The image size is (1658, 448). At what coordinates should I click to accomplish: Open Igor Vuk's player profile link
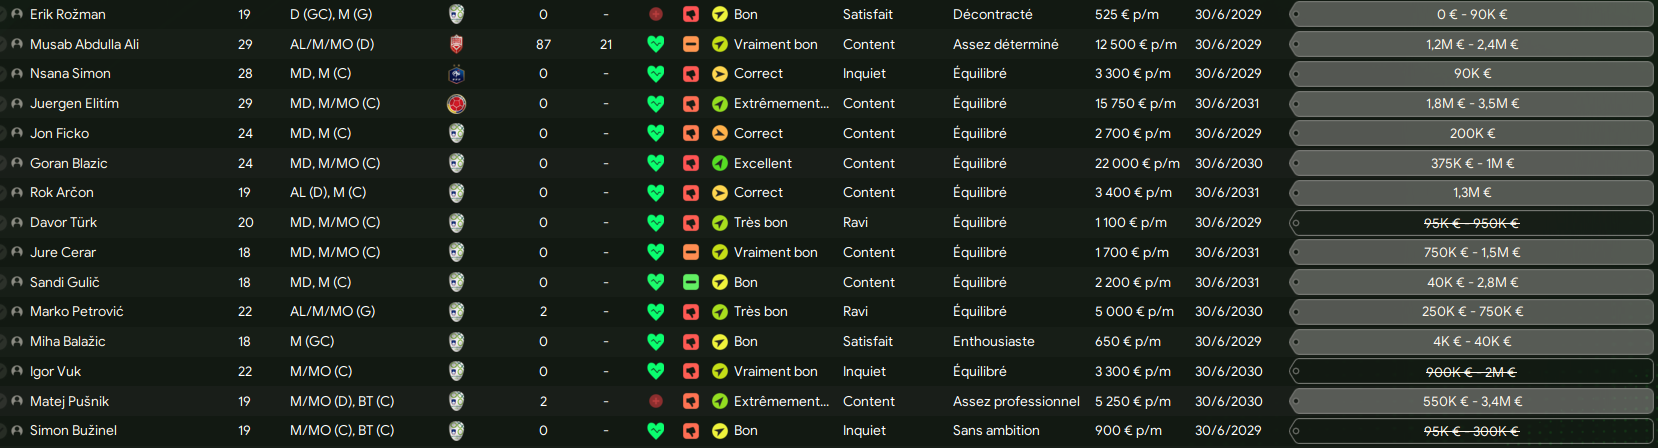pos(55,371)
